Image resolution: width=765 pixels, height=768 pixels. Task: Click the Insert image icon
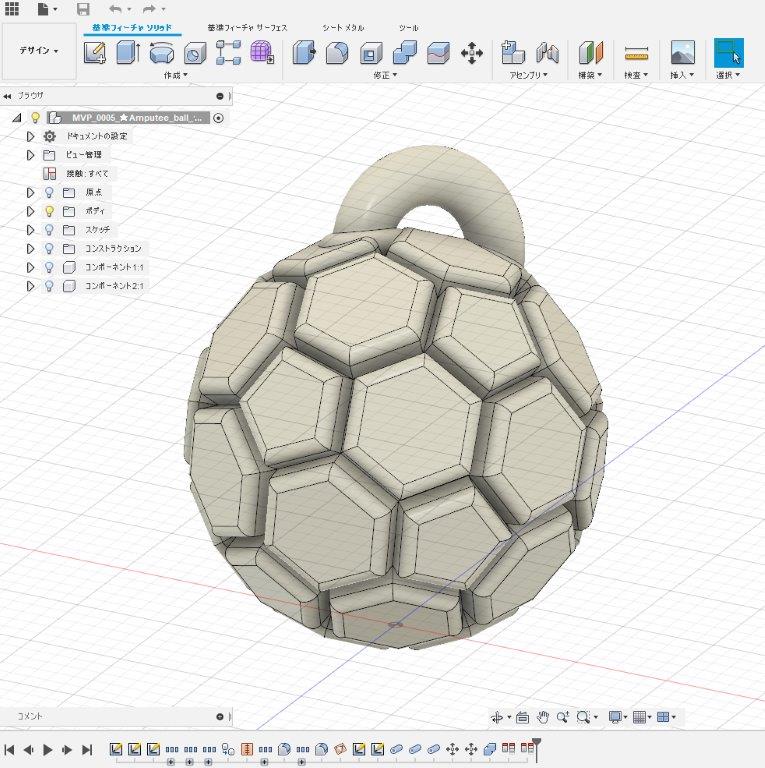point(683,52)
